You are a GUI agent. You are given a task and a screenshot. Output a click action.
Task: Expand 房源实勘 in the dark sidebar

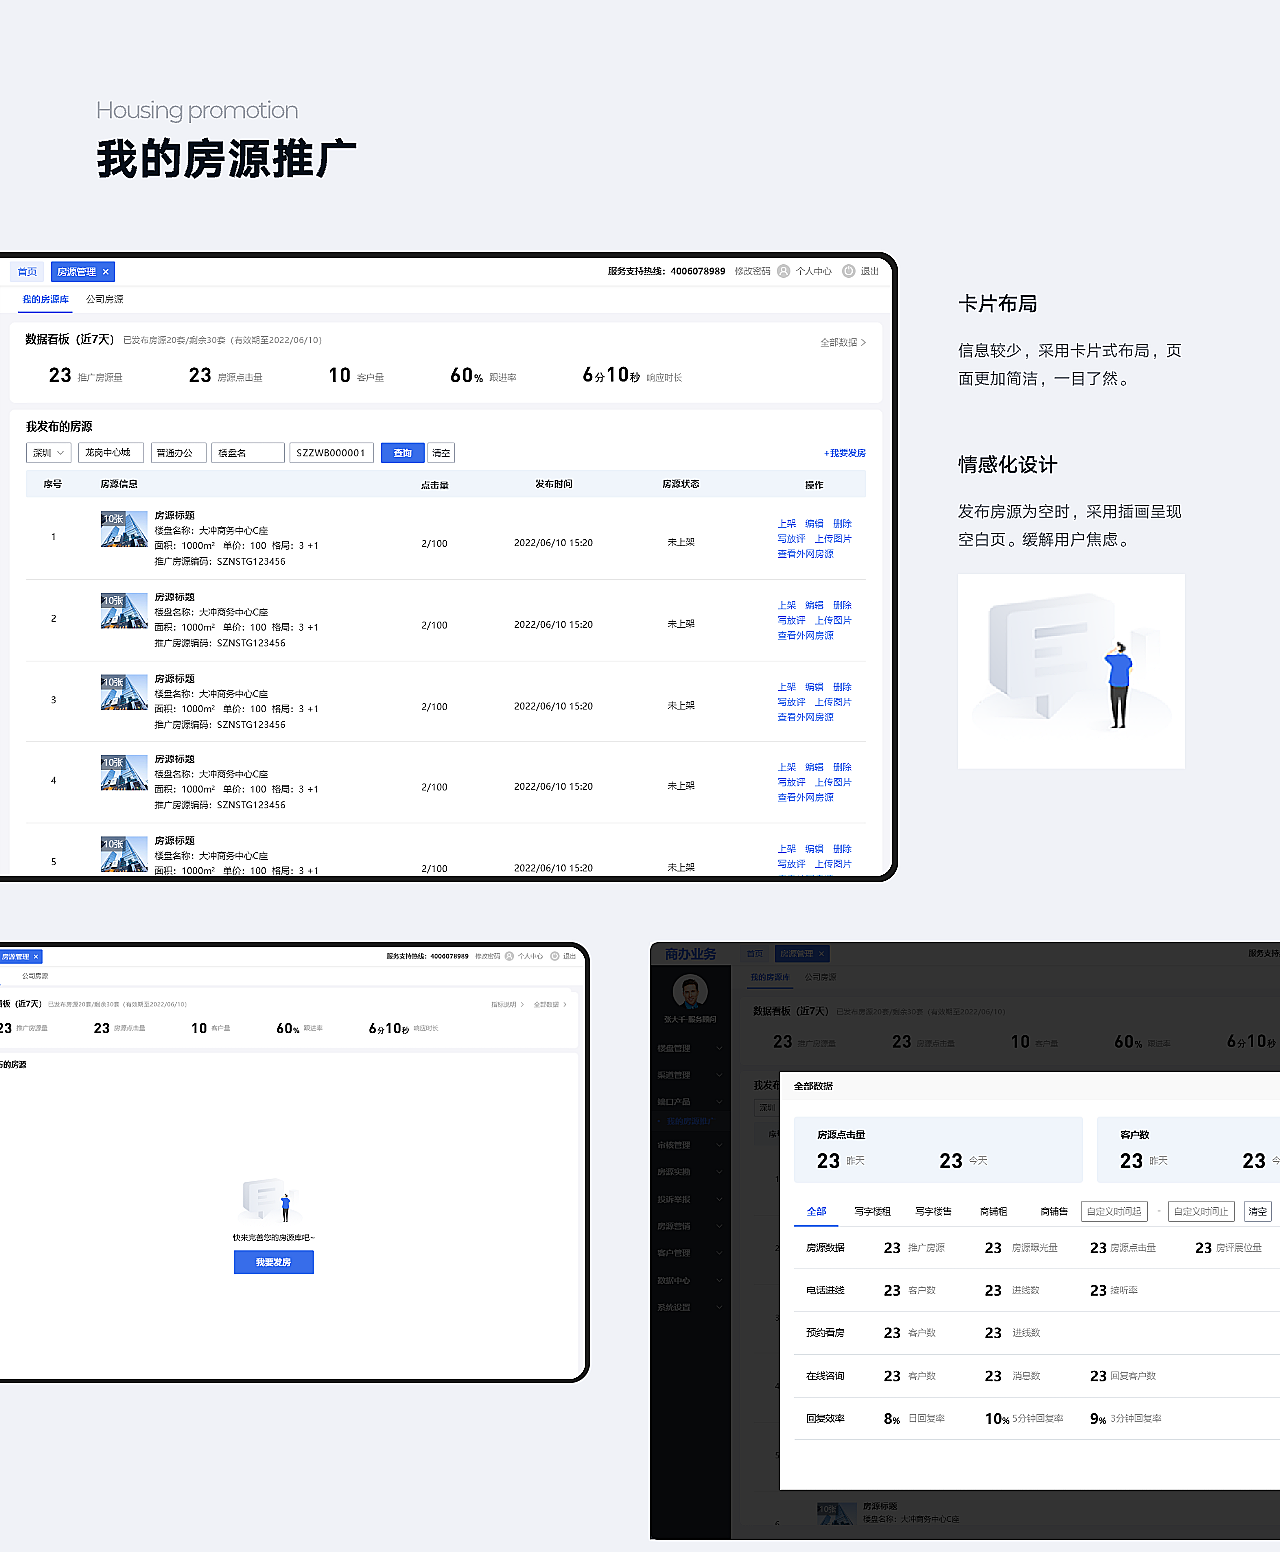coord(690,1172)
